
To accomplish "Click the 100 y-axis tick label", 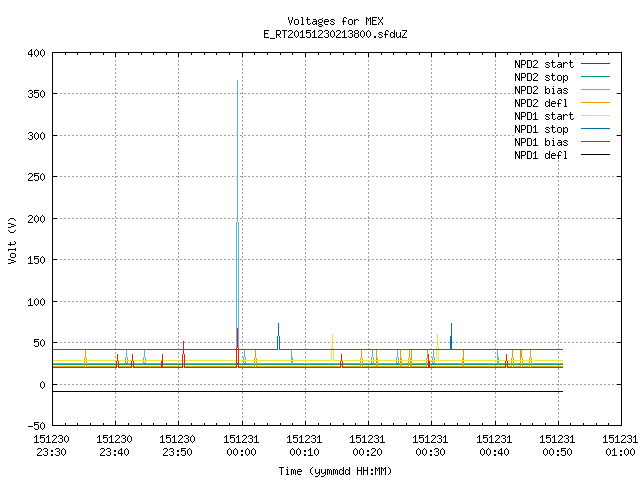I will point(36,302).
